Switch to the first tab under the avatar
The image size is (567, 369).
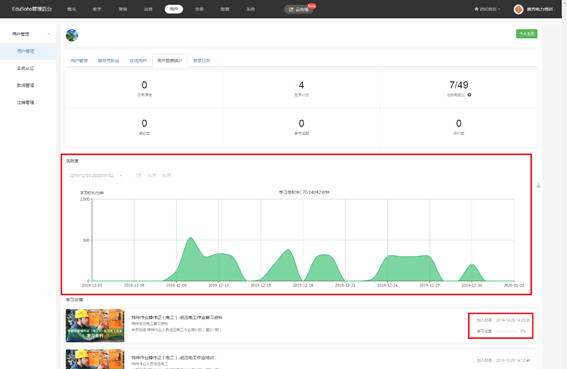pos(79,61)
